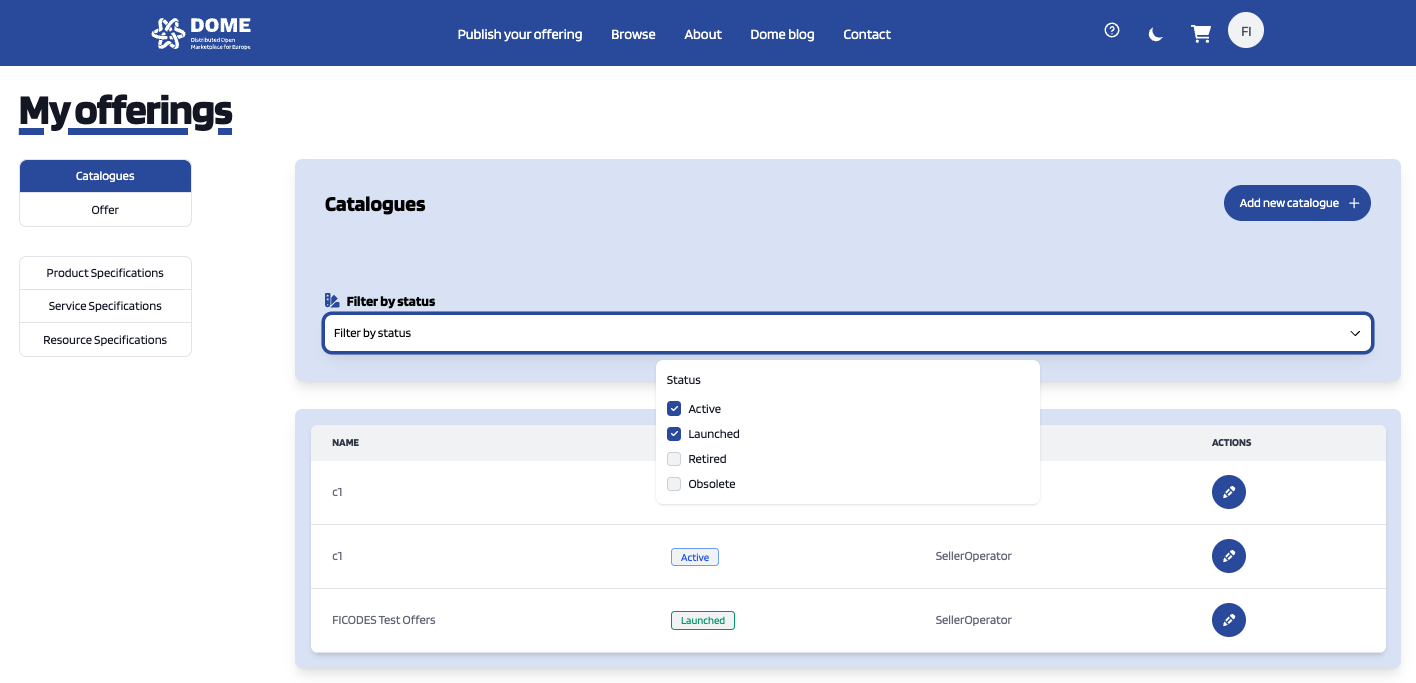The height and width of the screenshot is (683, 1416).
Task: Click the DOME logo in header
Action: (201, 33)
